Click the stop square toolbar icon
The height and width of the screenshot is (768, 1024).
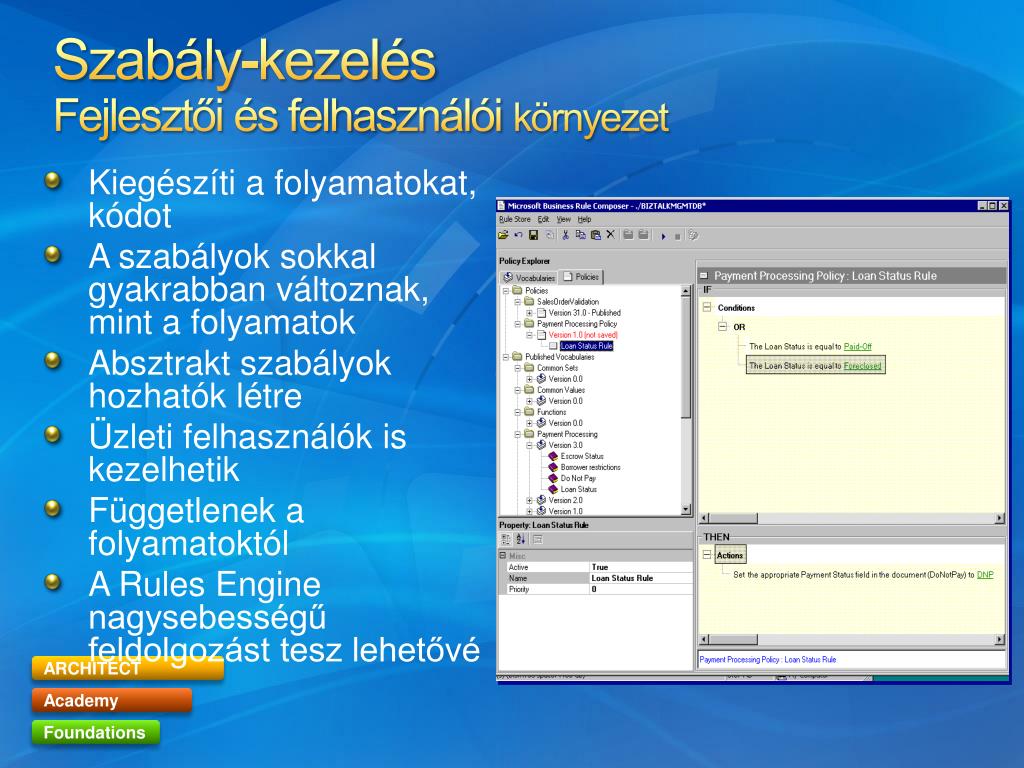pyautogui.click(x=678, y=236)
